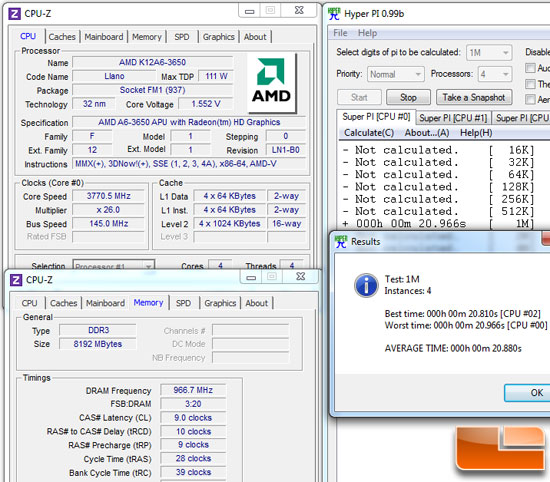Minimize the top CPU-Z window
The height and width of the screenshot is (482, 550).
coord(249,11)
